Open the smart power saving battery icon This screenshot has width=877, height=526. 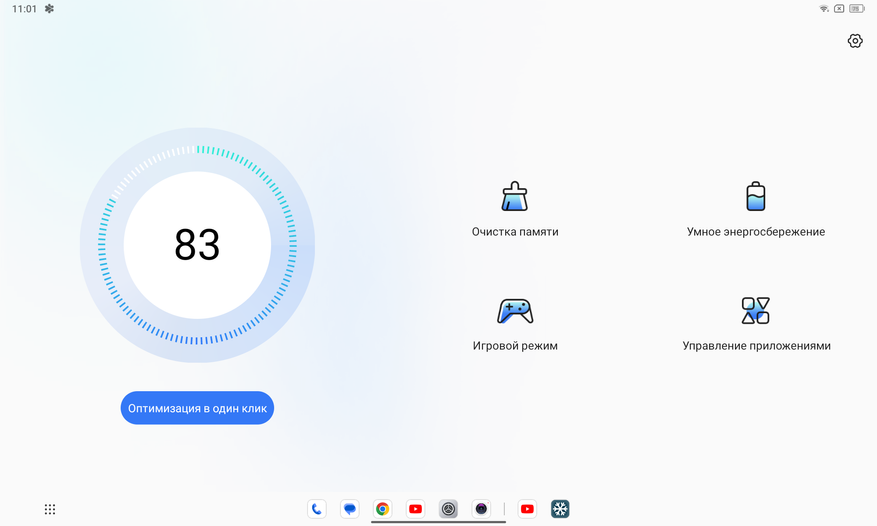[755, 197]
